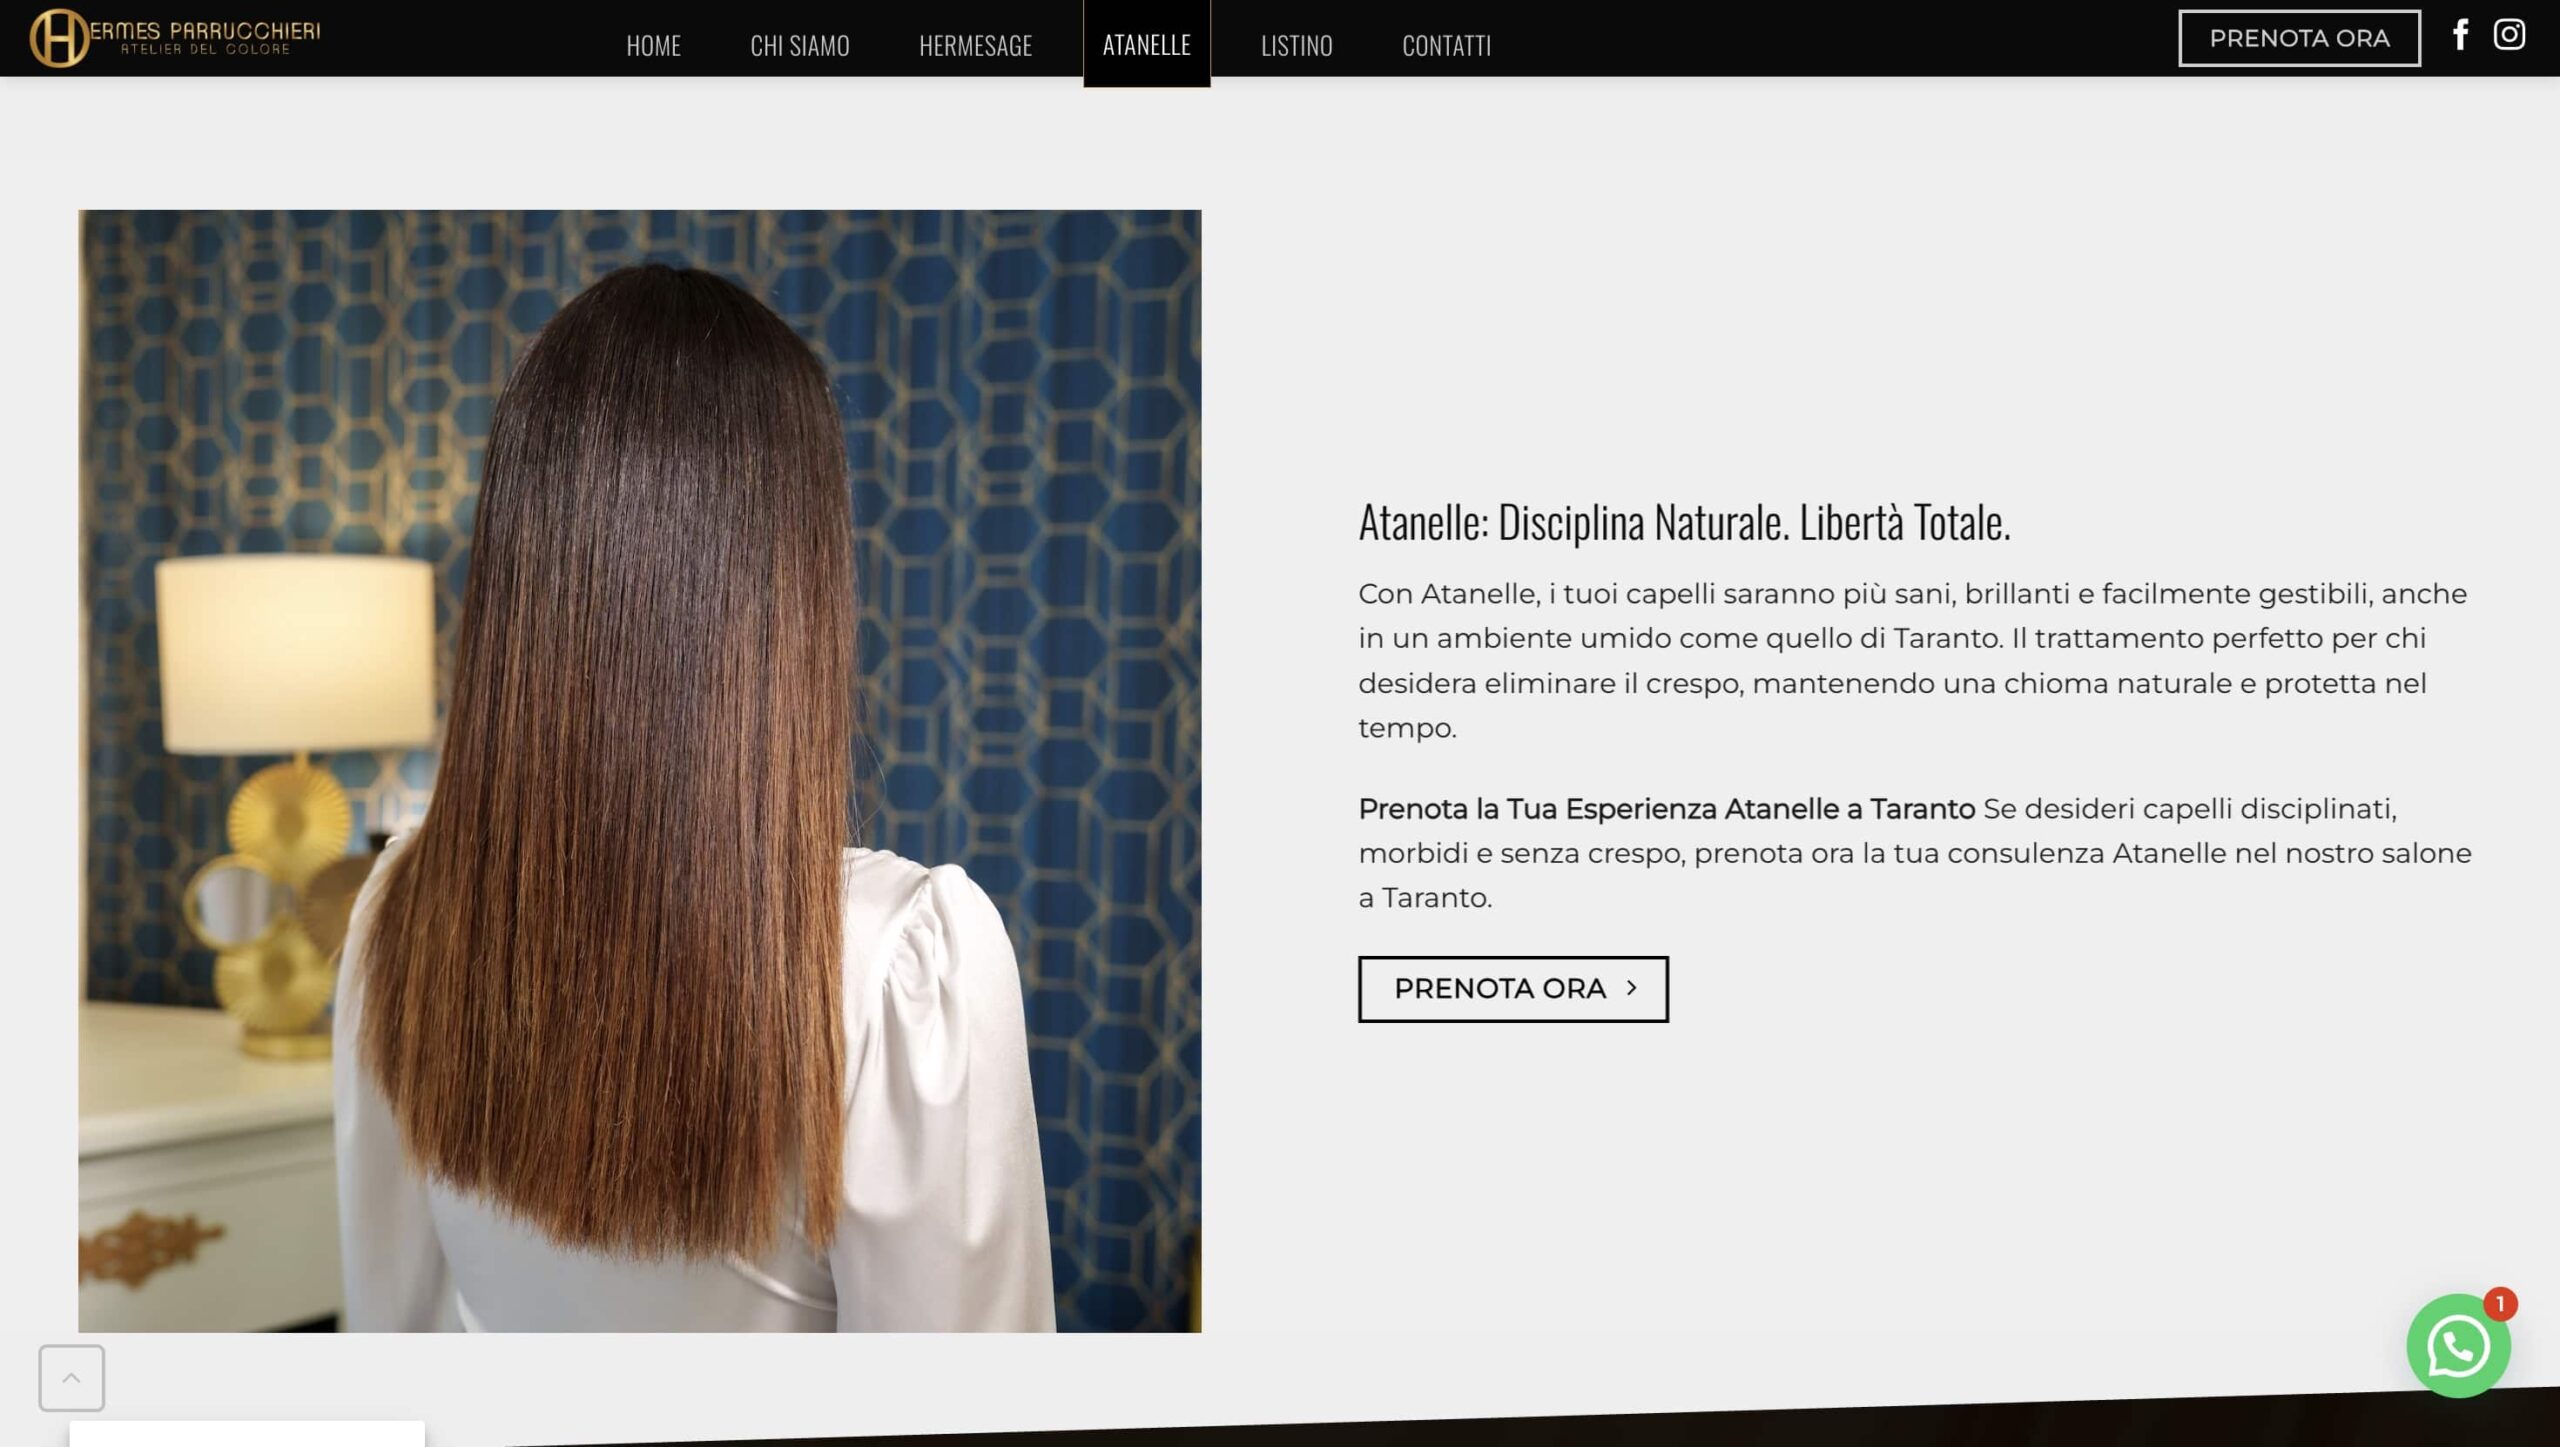This screenshot has height=1447, width=2560.
Task: Go to the CONTATTI page
Action: click(x=1446, y=45)
